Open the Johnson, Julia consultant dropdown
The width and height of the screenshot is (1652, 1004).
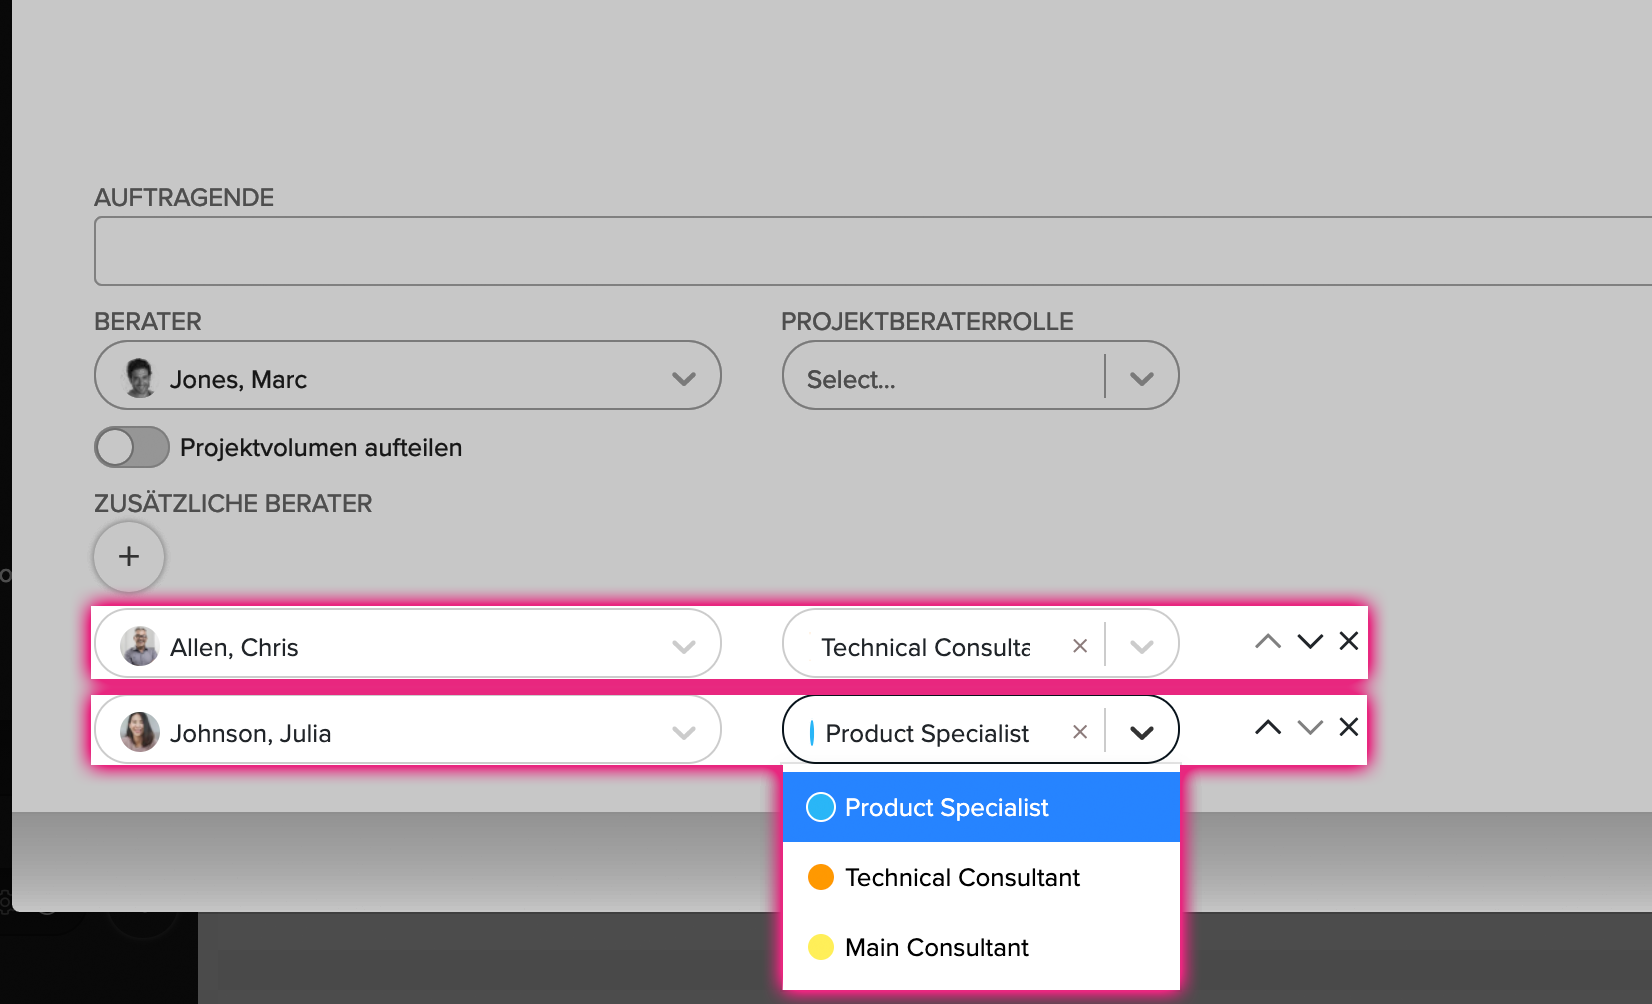coord(408,730)
